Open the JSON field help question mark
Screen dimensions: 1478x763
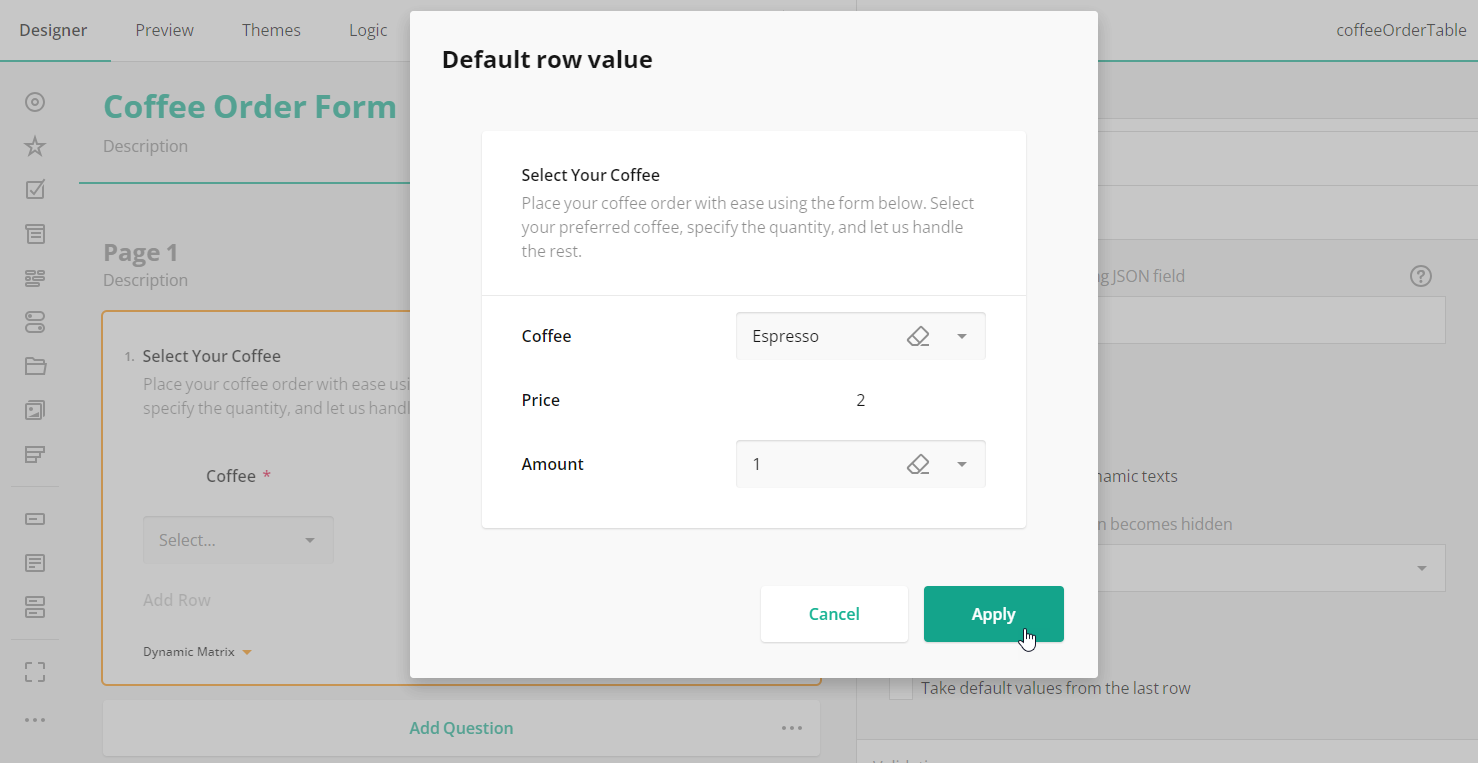point(1421,276)
